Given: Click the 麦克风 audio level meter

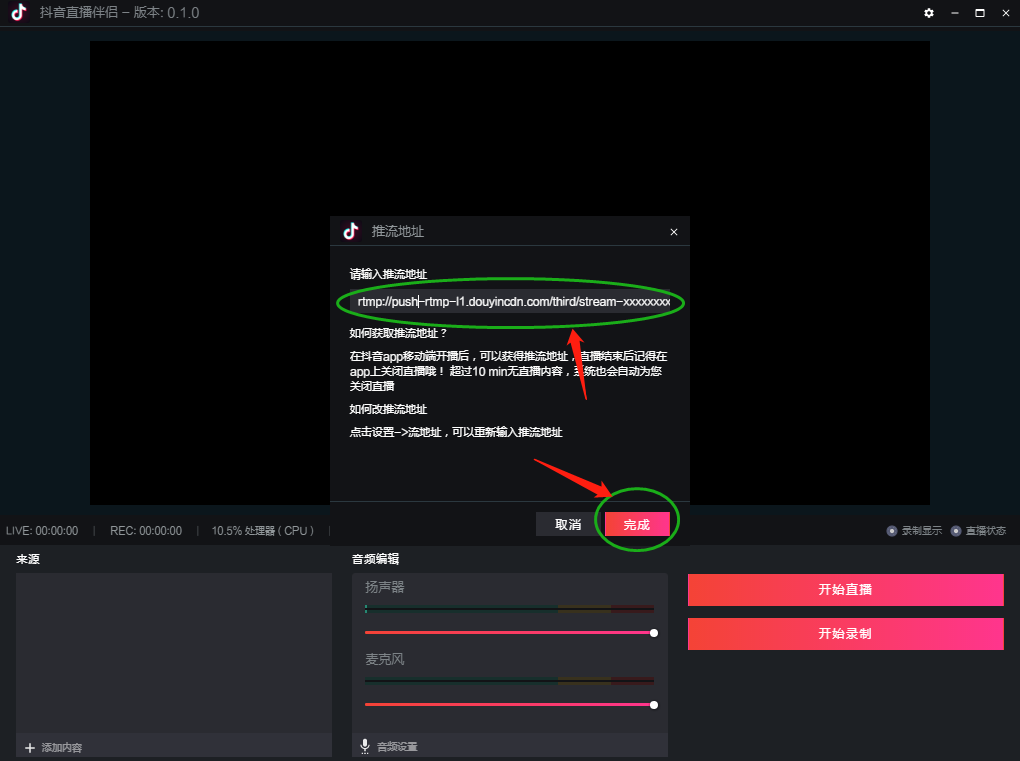Looking at the screenshot, I should pyautogui.click(x=509, y=681).
